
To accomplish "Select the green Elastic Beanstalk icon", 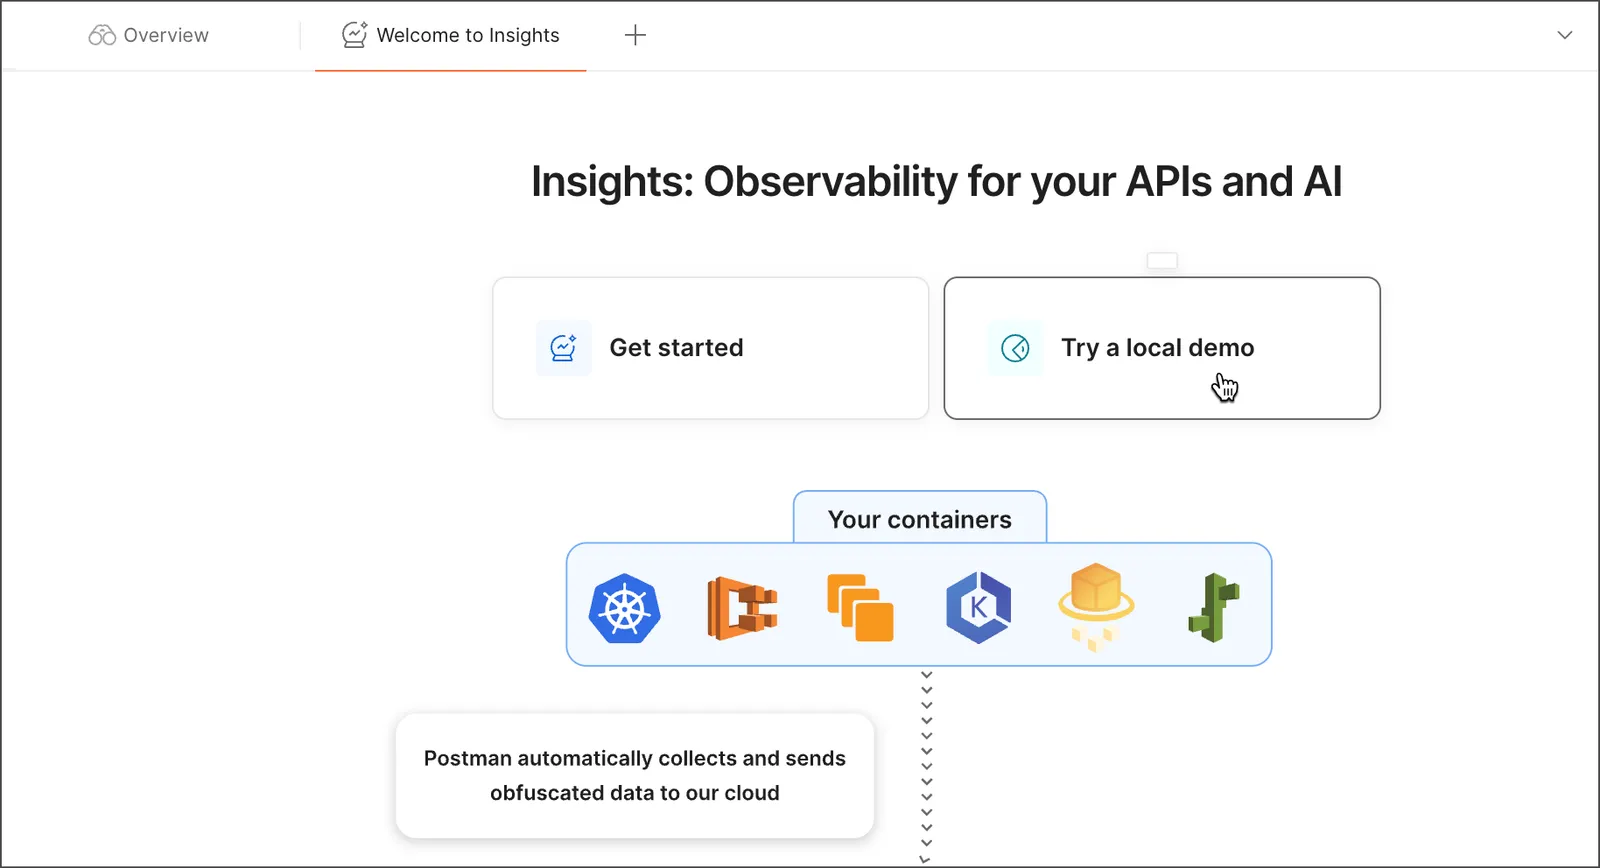I will (1213, 607).
